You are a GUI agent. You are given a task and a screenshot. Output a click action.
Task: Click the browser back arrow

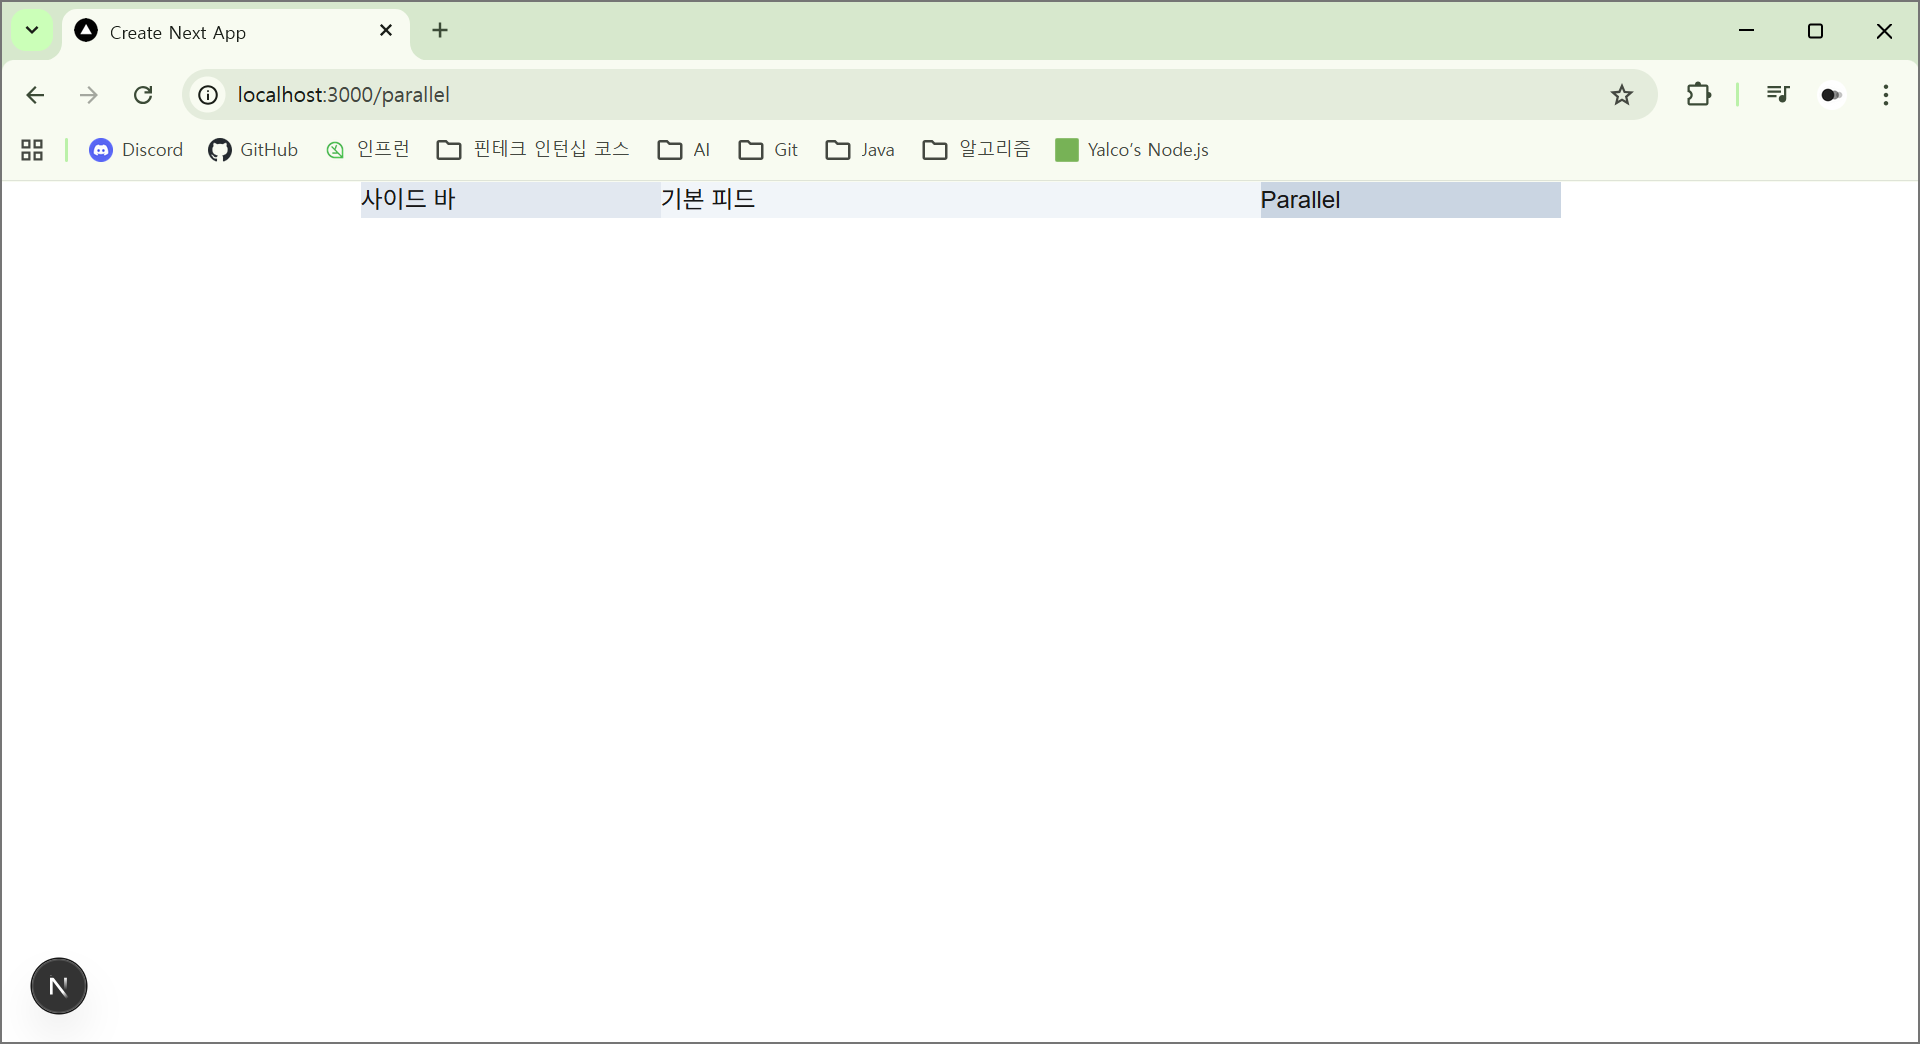pyautogui.click(x=35, y=95)
